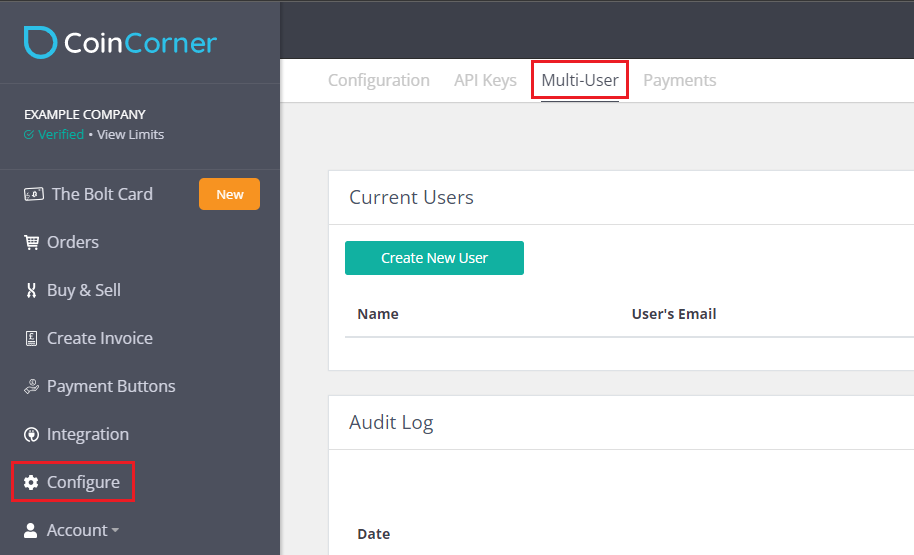The image size is (914, 555).
Task: Click the View Limits link
Action: tap(131, 135)
